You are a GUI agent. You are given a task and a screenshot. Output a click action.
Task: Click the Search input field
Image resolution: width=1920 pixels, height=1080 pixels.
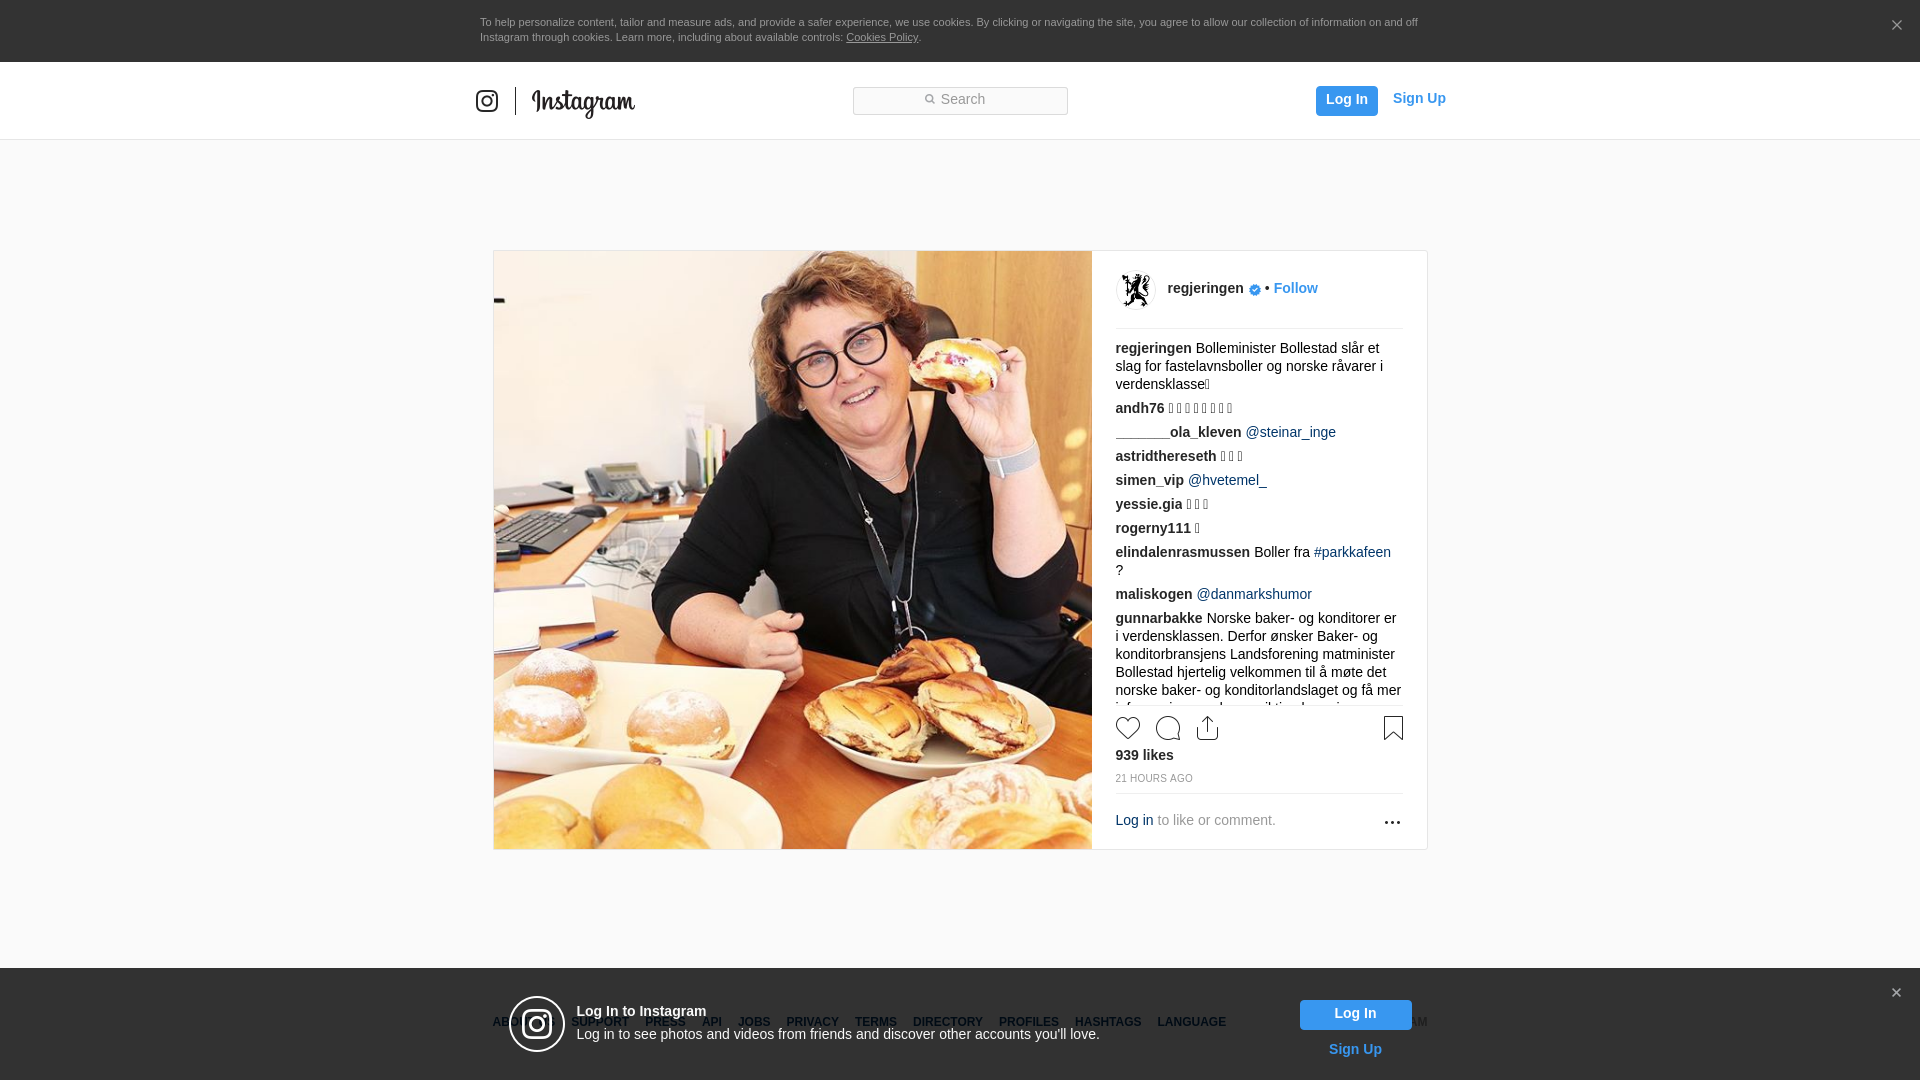[x=960, y=100]
